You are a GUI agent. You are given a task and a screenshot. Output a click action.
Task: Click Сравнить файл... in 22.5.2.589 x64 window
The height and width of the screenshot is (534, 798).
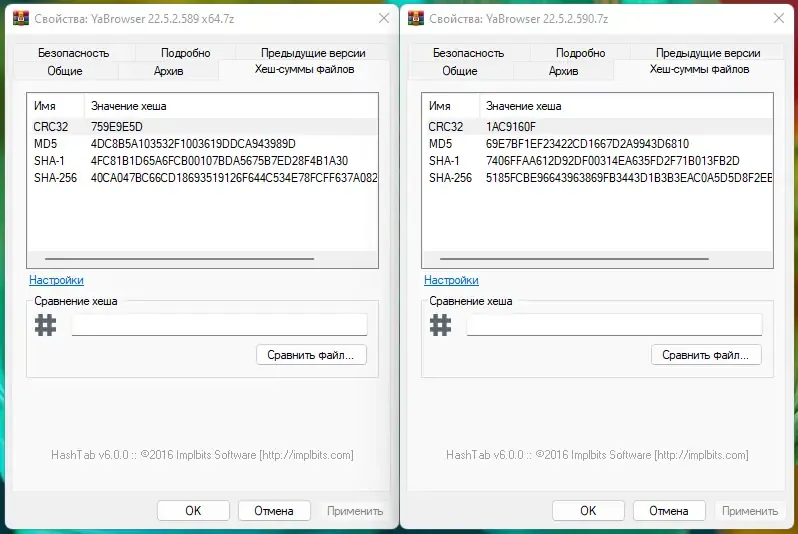click(x=311, y=355)
